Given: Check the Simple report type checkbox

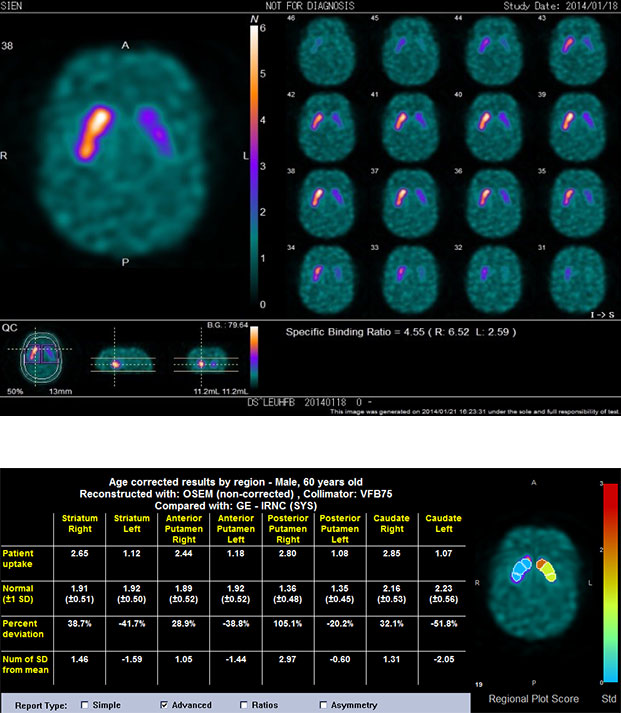Looking at the screenshot, I should tap(85, 705).
